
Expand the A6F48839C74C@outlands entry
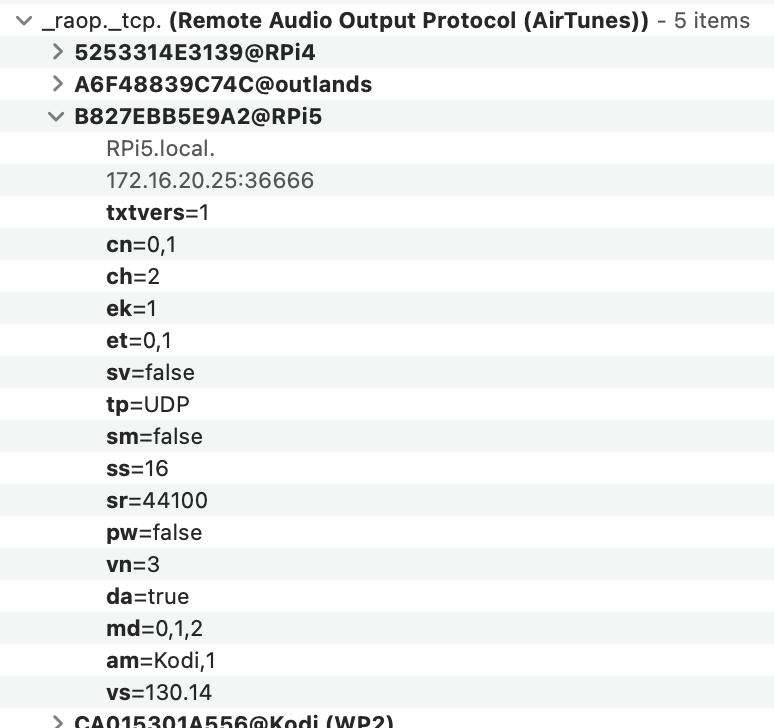coord(58,84)
